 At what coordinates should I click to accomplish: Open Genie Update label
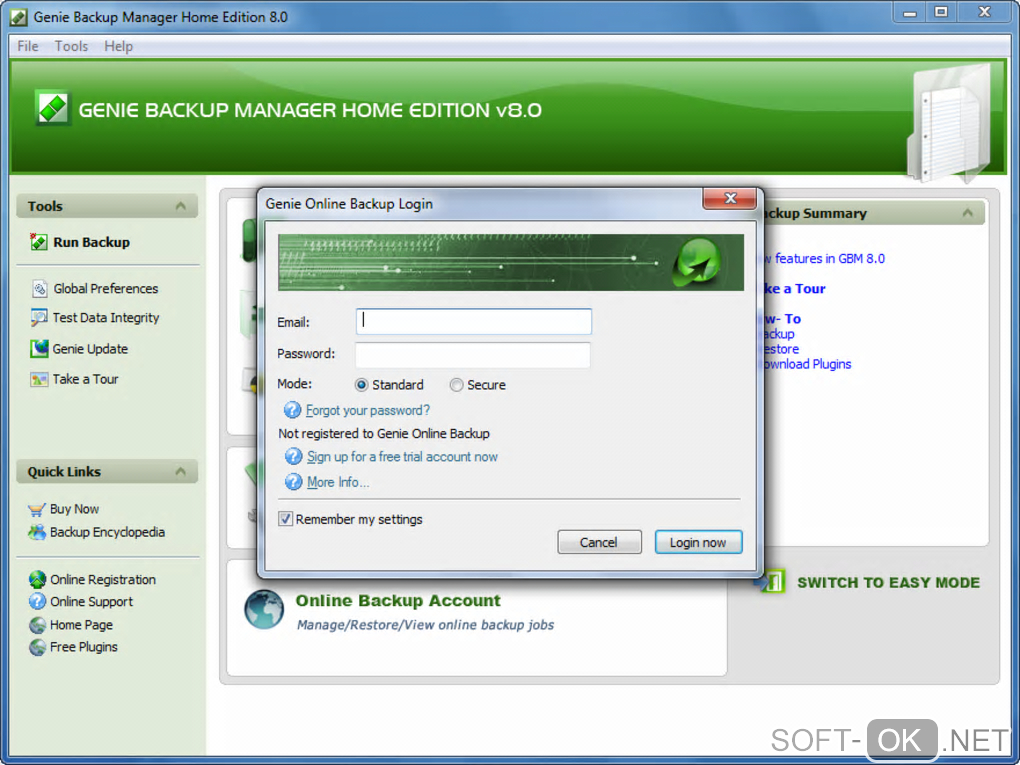(x=90, y=349)
